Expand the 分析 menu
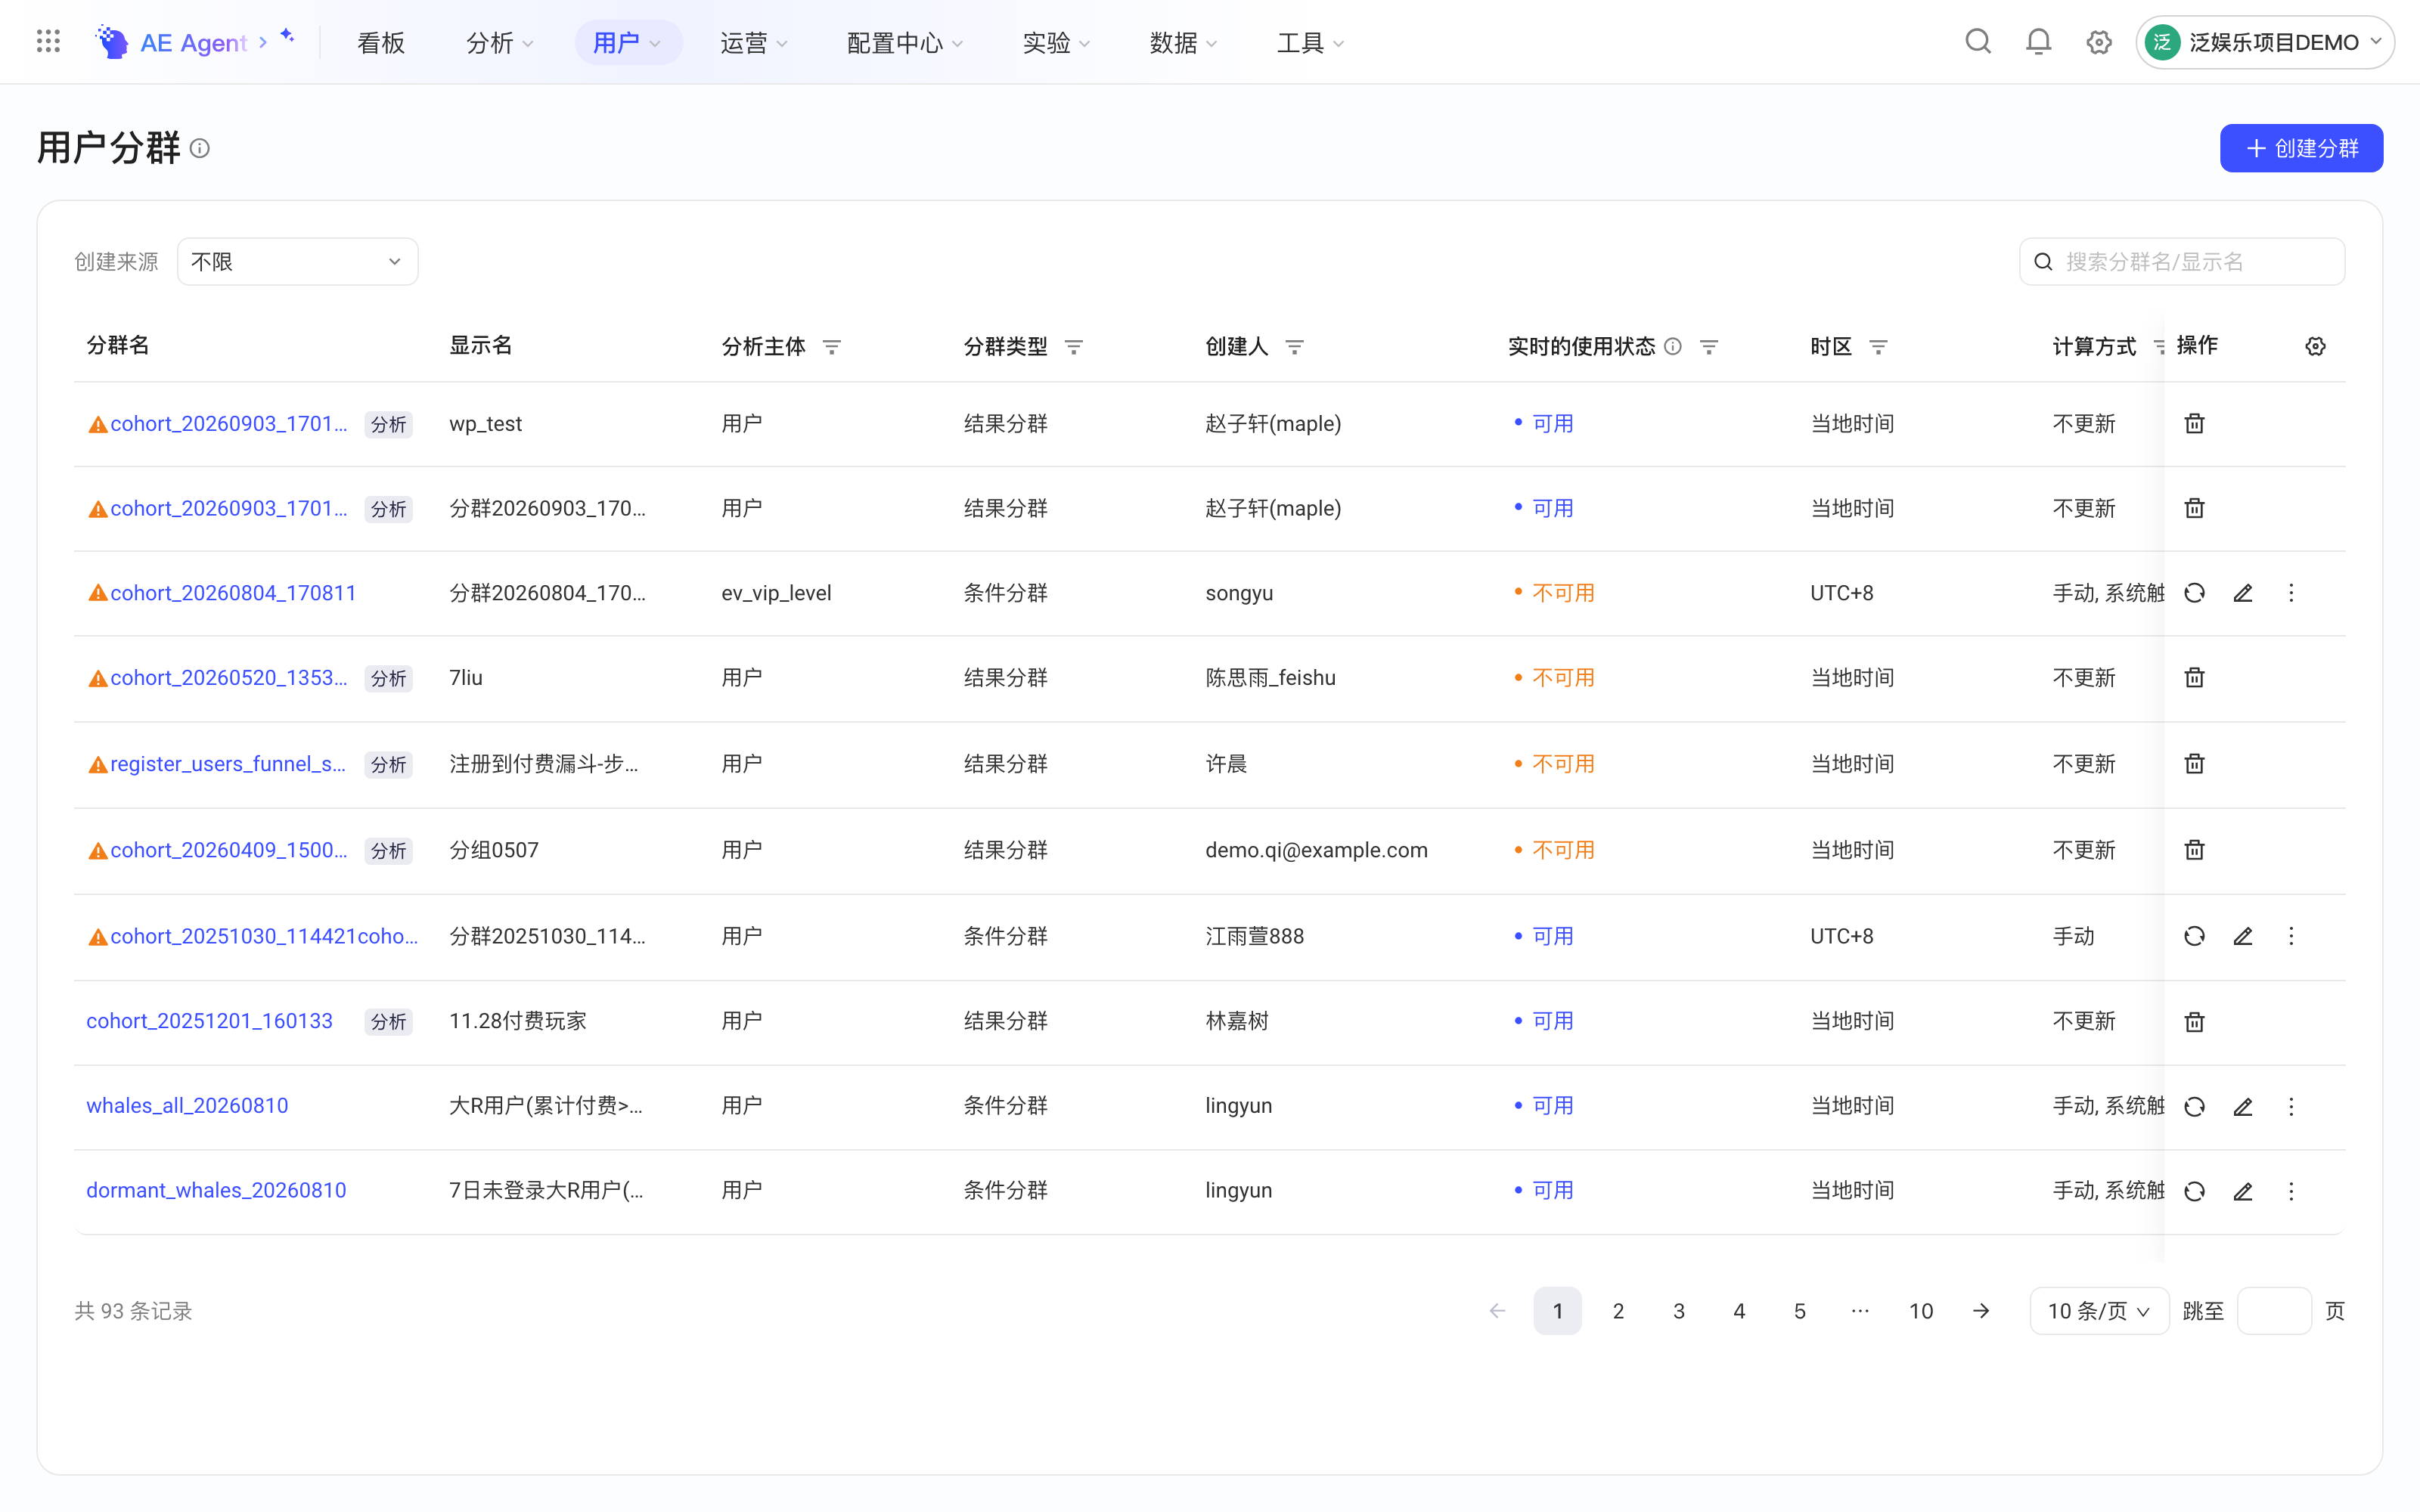This screenshot has height=1512, width=2420. click(x=499, y=42)
